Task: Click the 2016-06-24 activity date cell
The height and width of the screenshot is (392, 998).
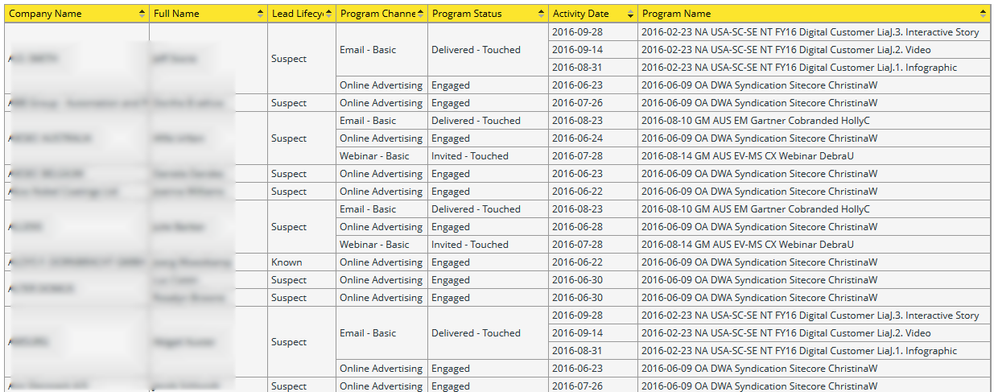Action: (593, 138)
